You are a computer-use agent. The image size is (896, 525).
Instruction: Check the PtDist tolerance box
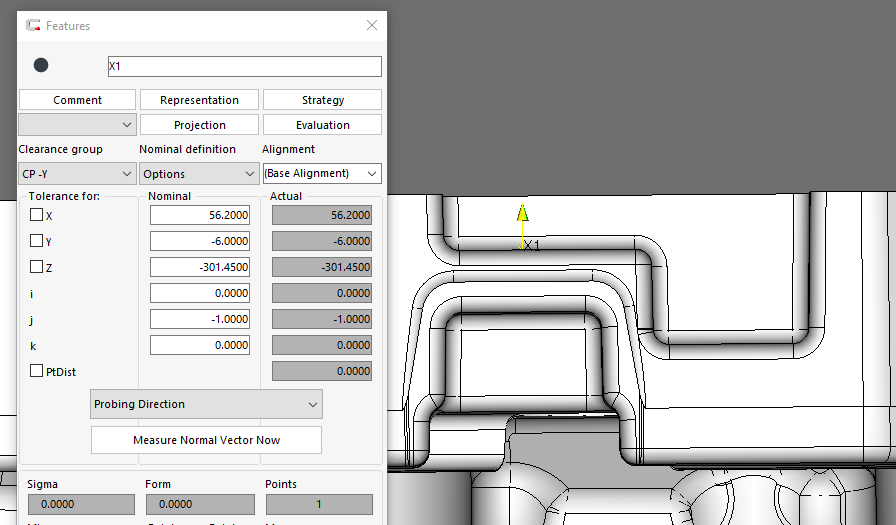coord(37,371)
